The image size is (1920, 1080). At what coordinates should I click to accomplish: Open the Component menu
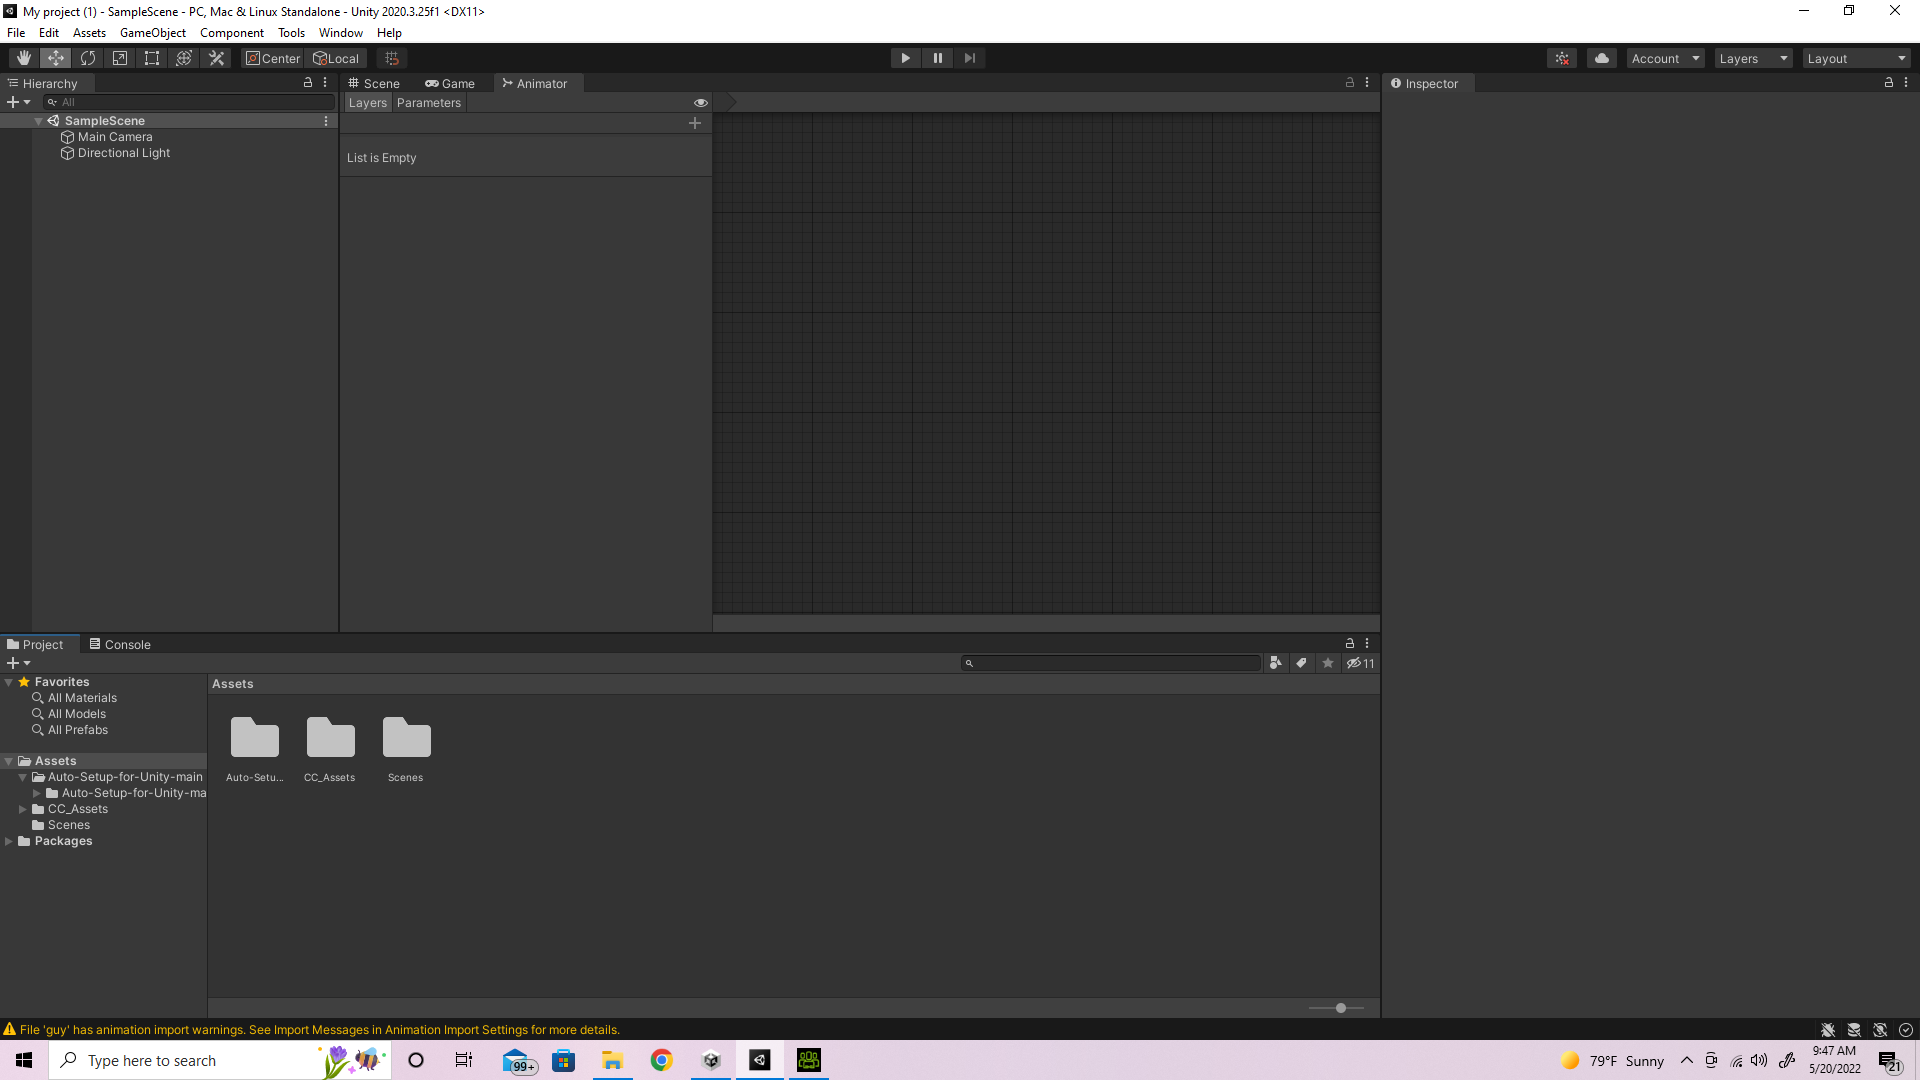coord(232,33)
